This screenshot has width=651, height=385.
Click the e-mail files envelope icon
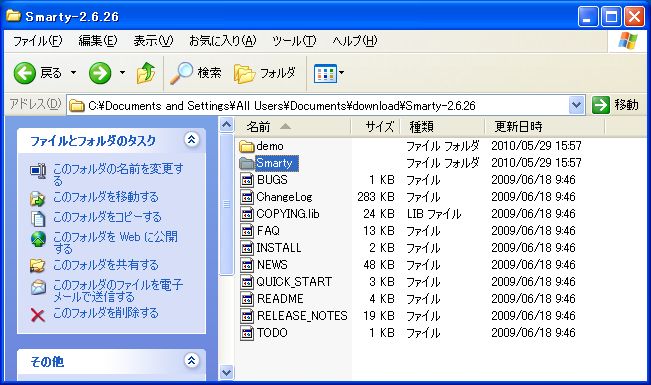point(38,287)
